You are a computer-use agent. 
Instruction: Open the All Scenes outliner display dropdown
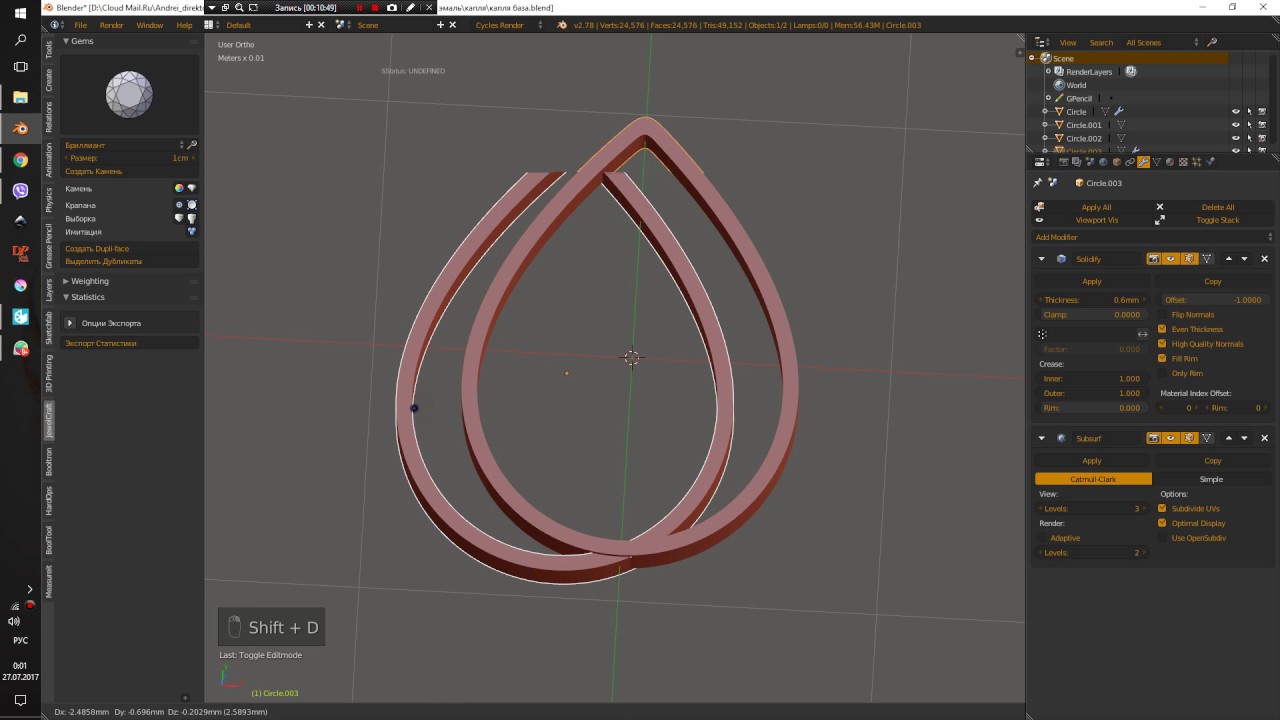point(1160,42)
